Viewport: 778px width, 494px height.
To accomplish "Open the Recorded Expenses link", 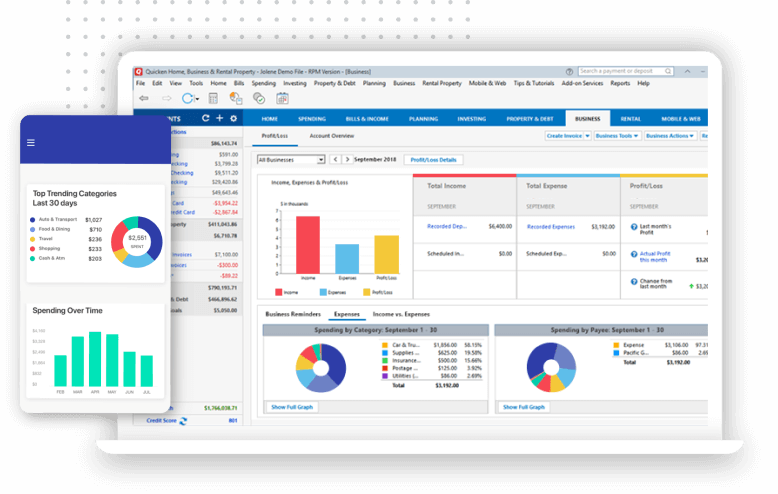I will tap(551, 227).
